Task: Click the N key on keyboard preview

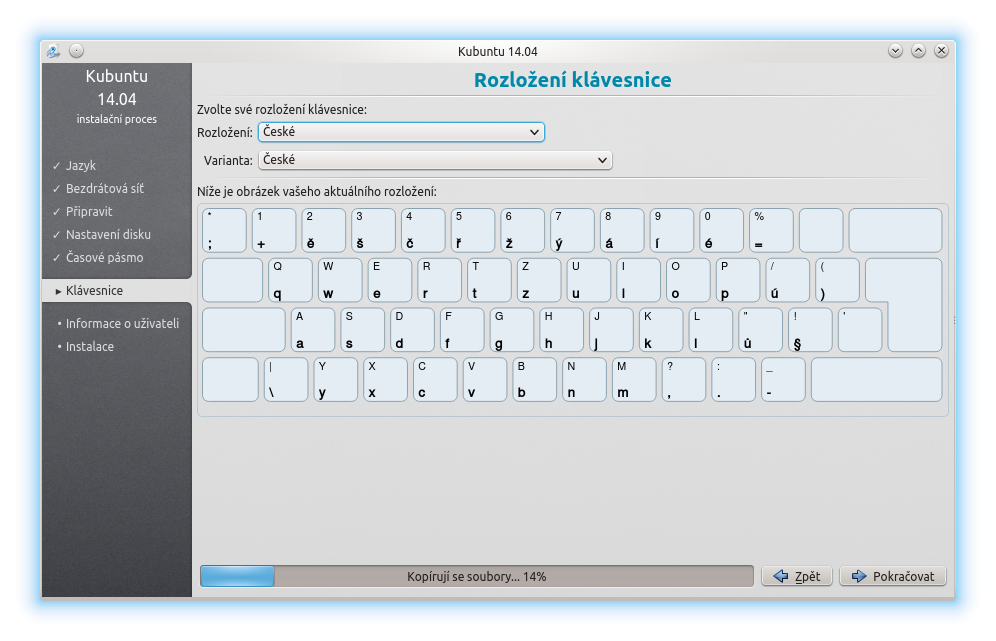Action: pos(584,379)
